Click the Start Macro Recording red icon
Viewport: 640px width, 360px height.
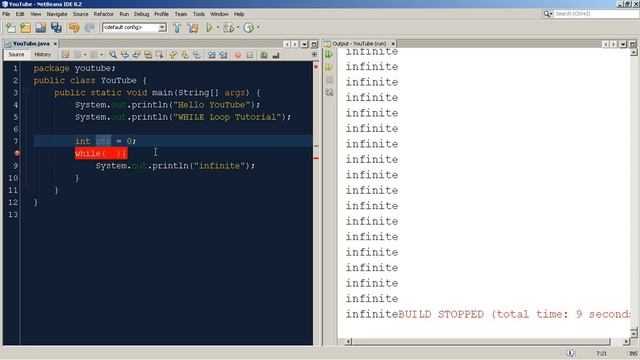pos(238,55)
